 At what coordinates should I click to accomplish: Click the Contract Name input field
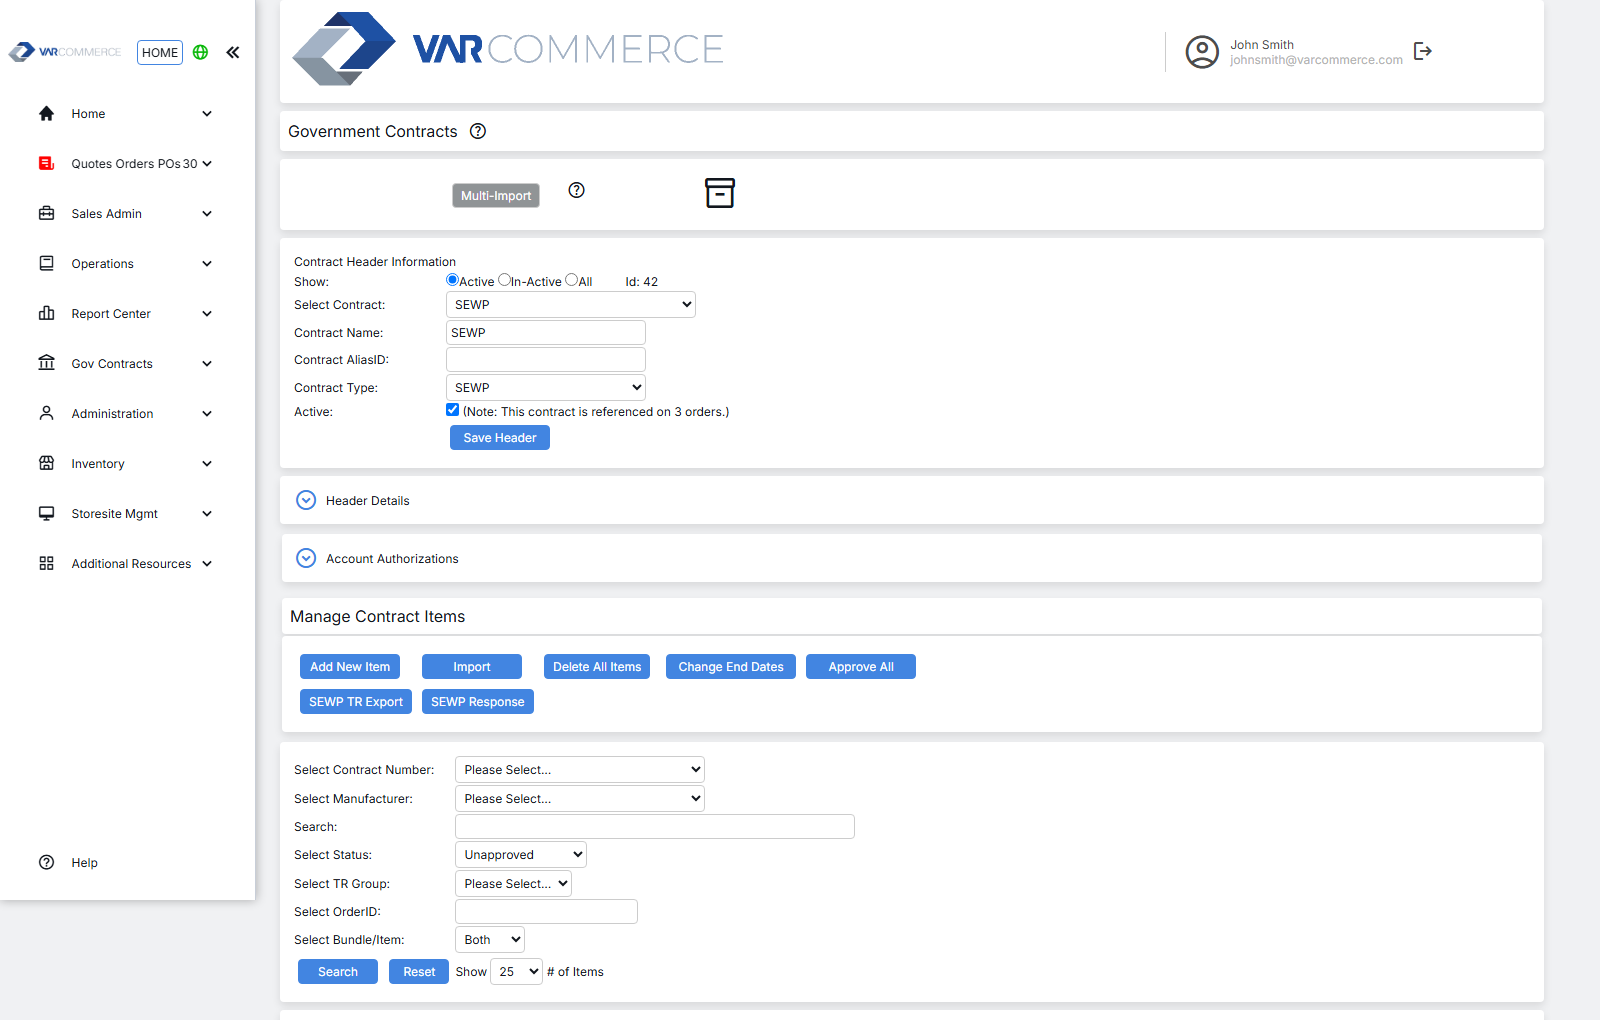click(x=546, y=333)
